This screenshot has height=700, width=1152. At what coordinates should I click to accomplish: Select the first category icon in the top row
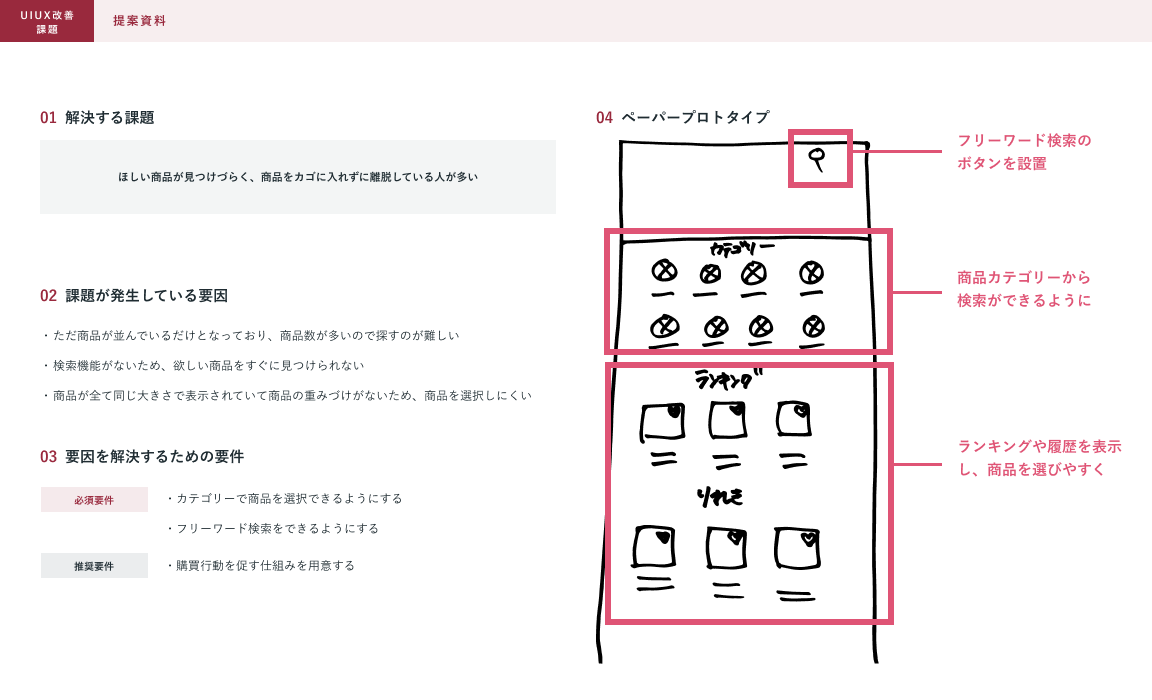click(664, 270)
